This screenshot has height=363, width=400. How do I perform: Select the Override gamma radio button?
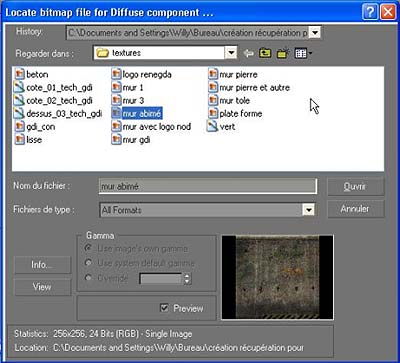[88, 278]
